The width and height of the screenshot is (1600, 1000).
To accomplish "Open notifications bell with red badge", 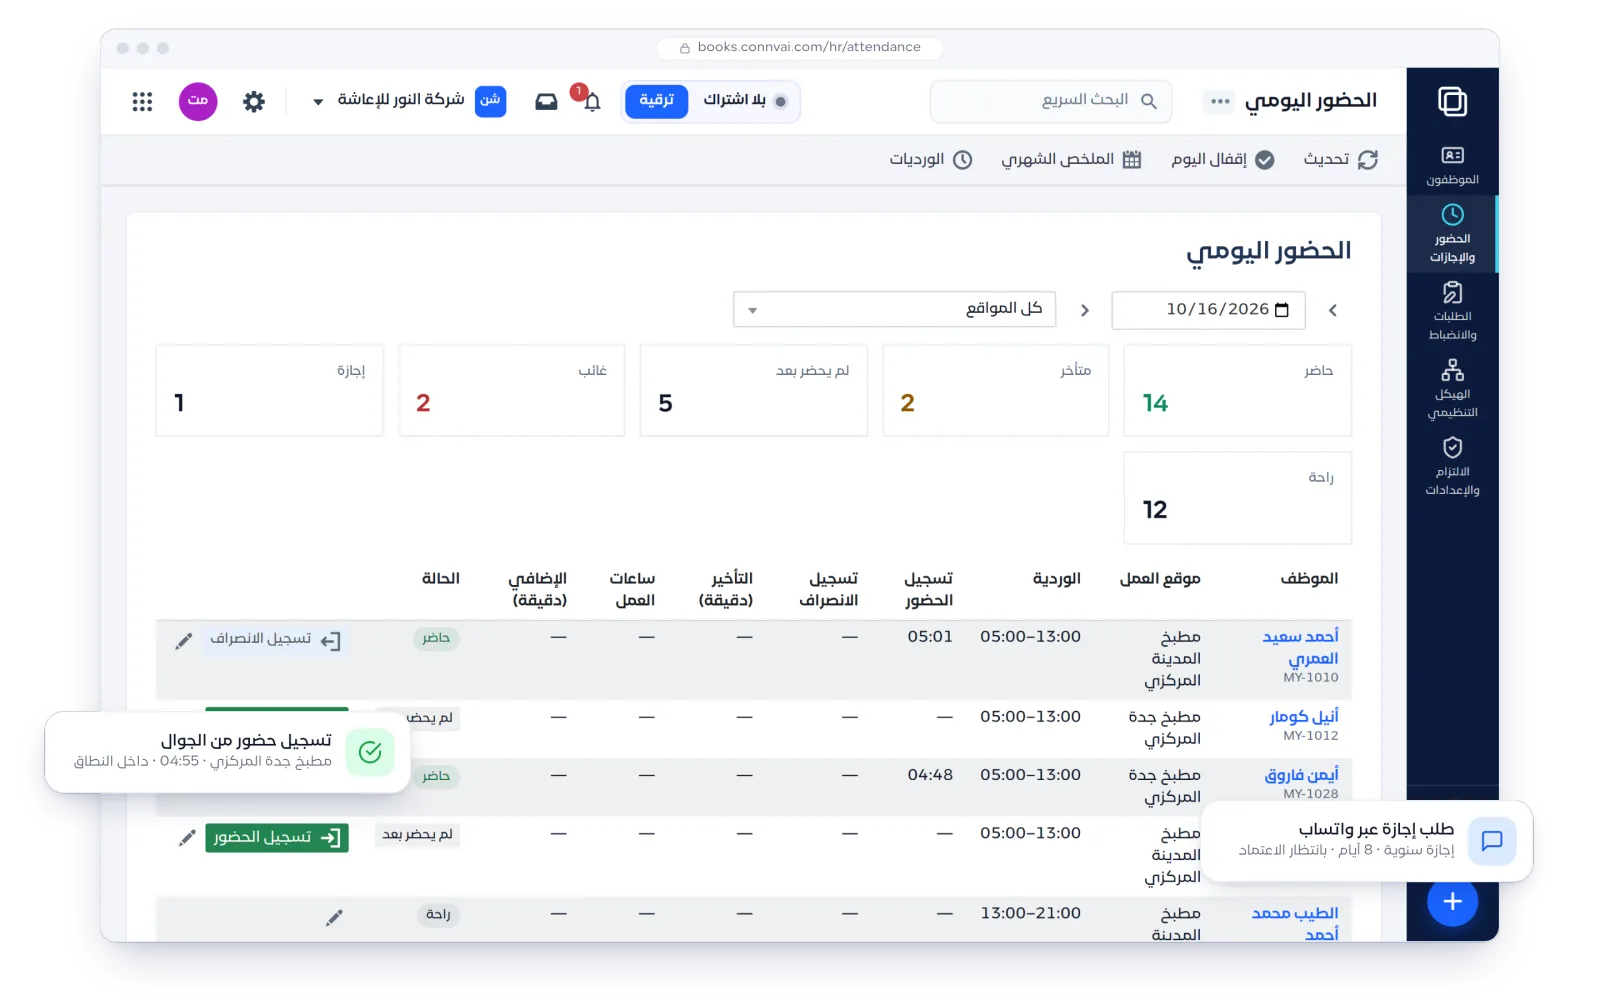I will coord(591,100).
